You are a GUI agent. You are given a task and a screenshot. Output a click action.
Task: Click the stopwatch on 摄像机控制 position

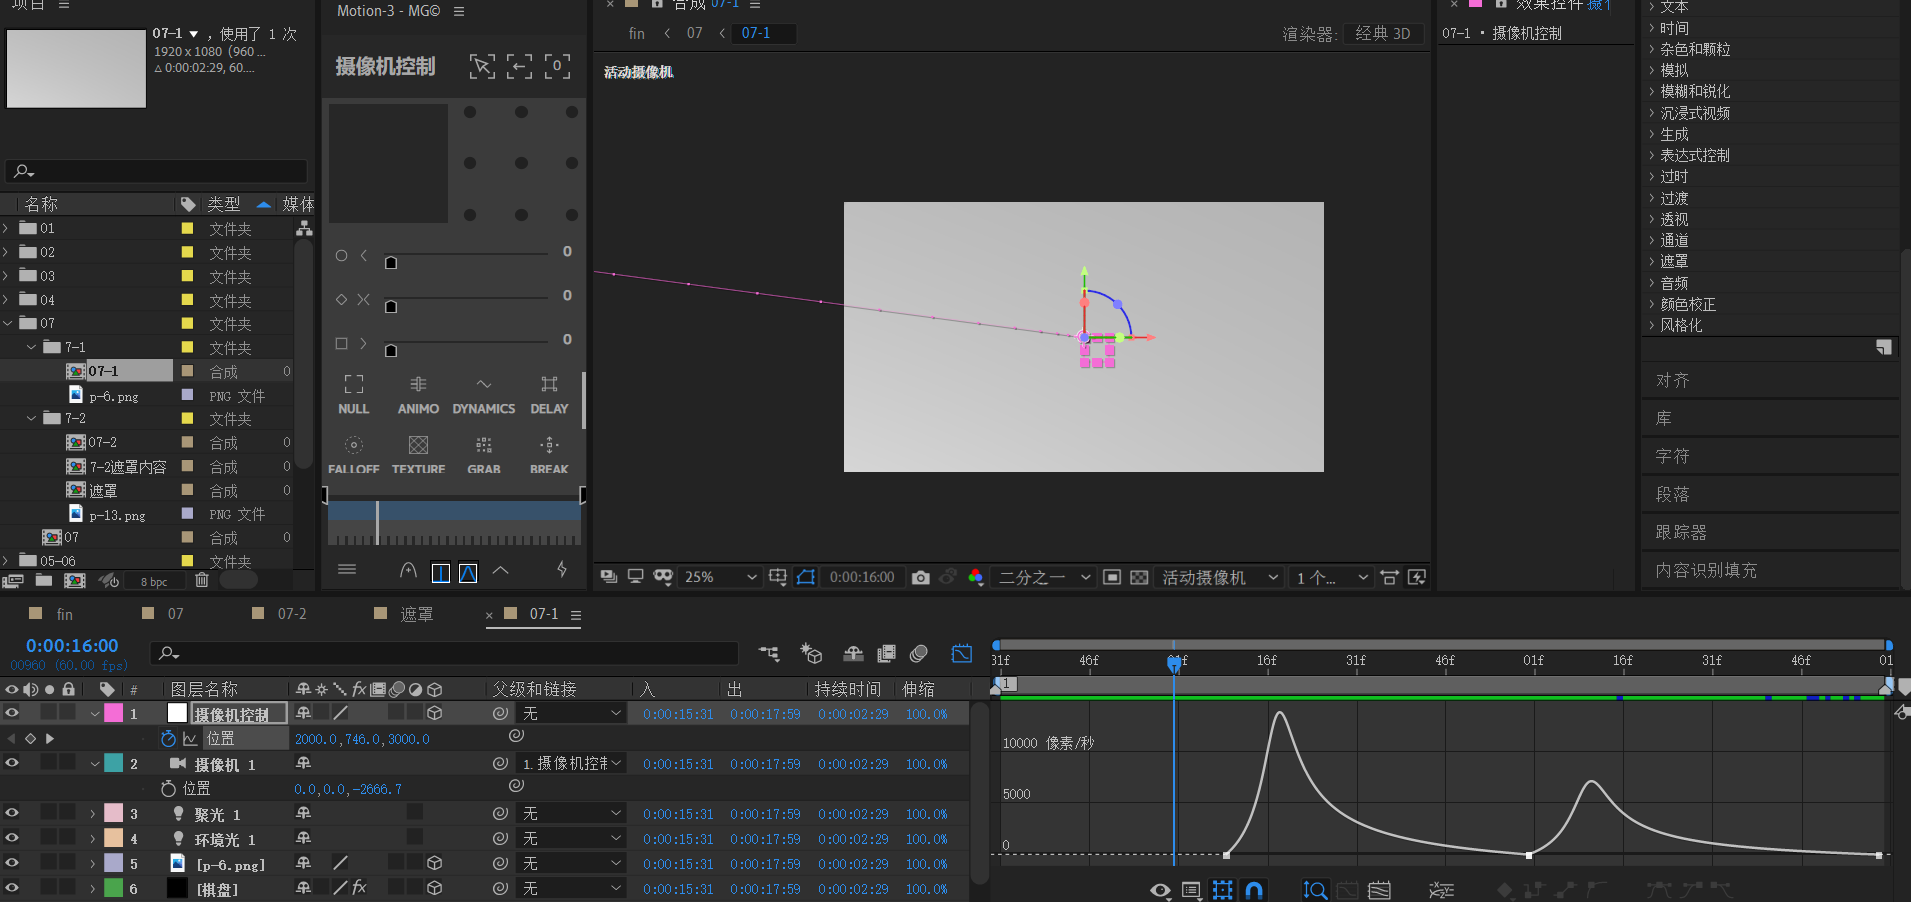168,739
